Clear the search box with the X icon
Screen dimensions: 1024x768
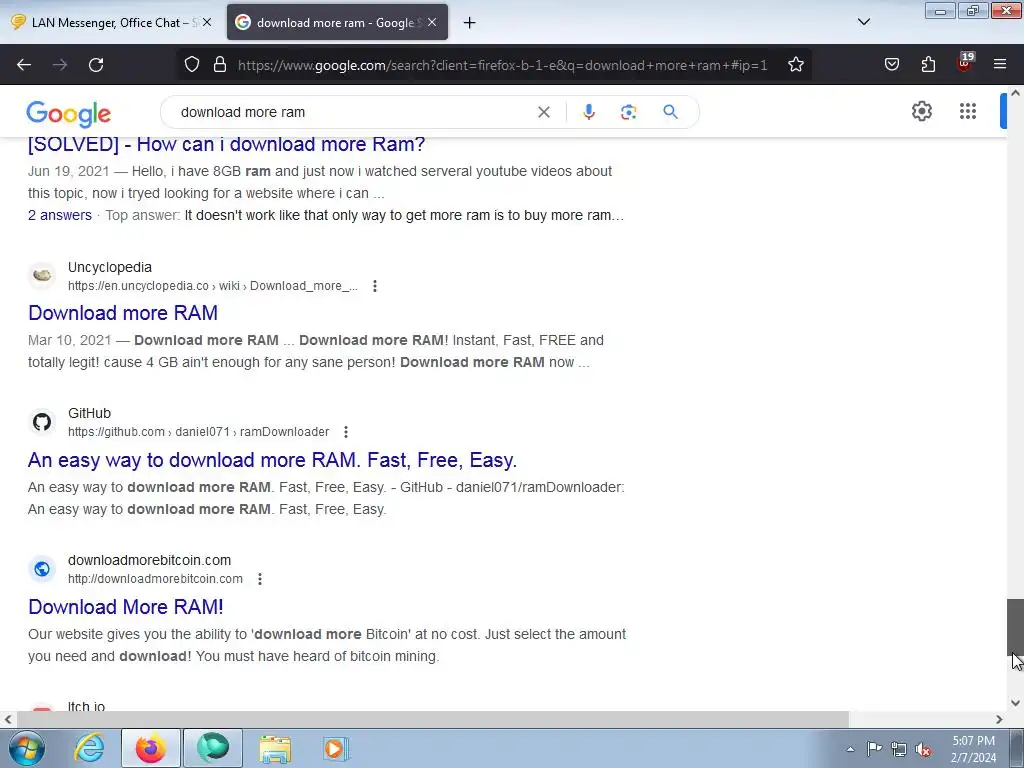543,112
